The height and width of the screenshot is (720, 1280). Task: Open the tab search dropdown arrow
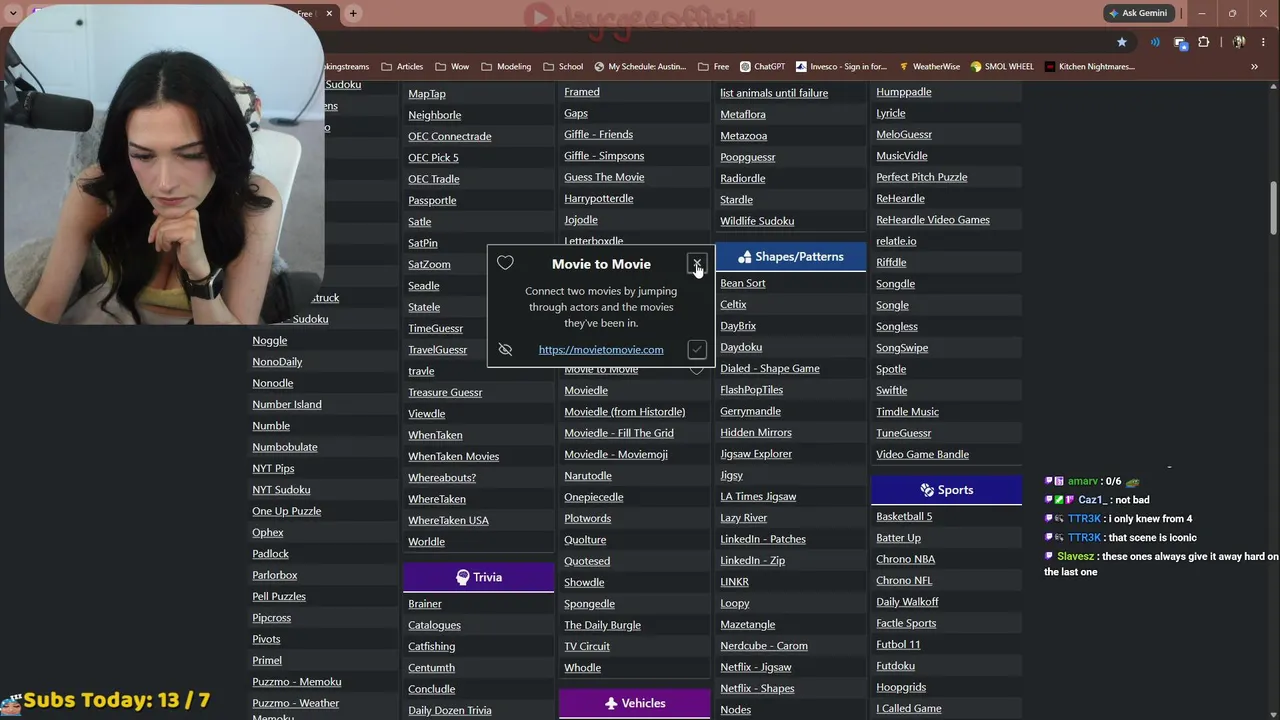point(13,13)
